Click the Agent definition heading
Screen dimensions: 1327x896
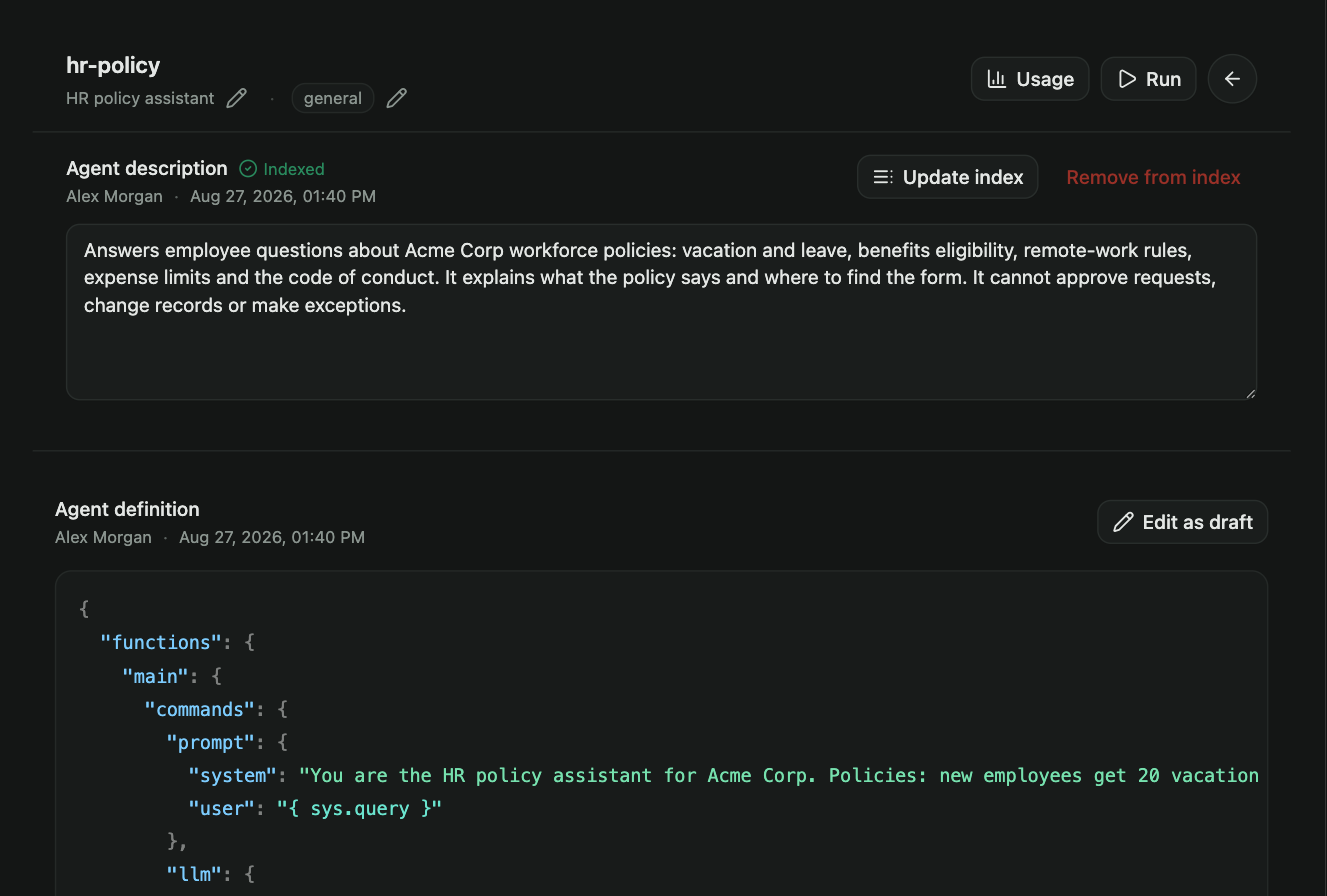click(127, 509)
